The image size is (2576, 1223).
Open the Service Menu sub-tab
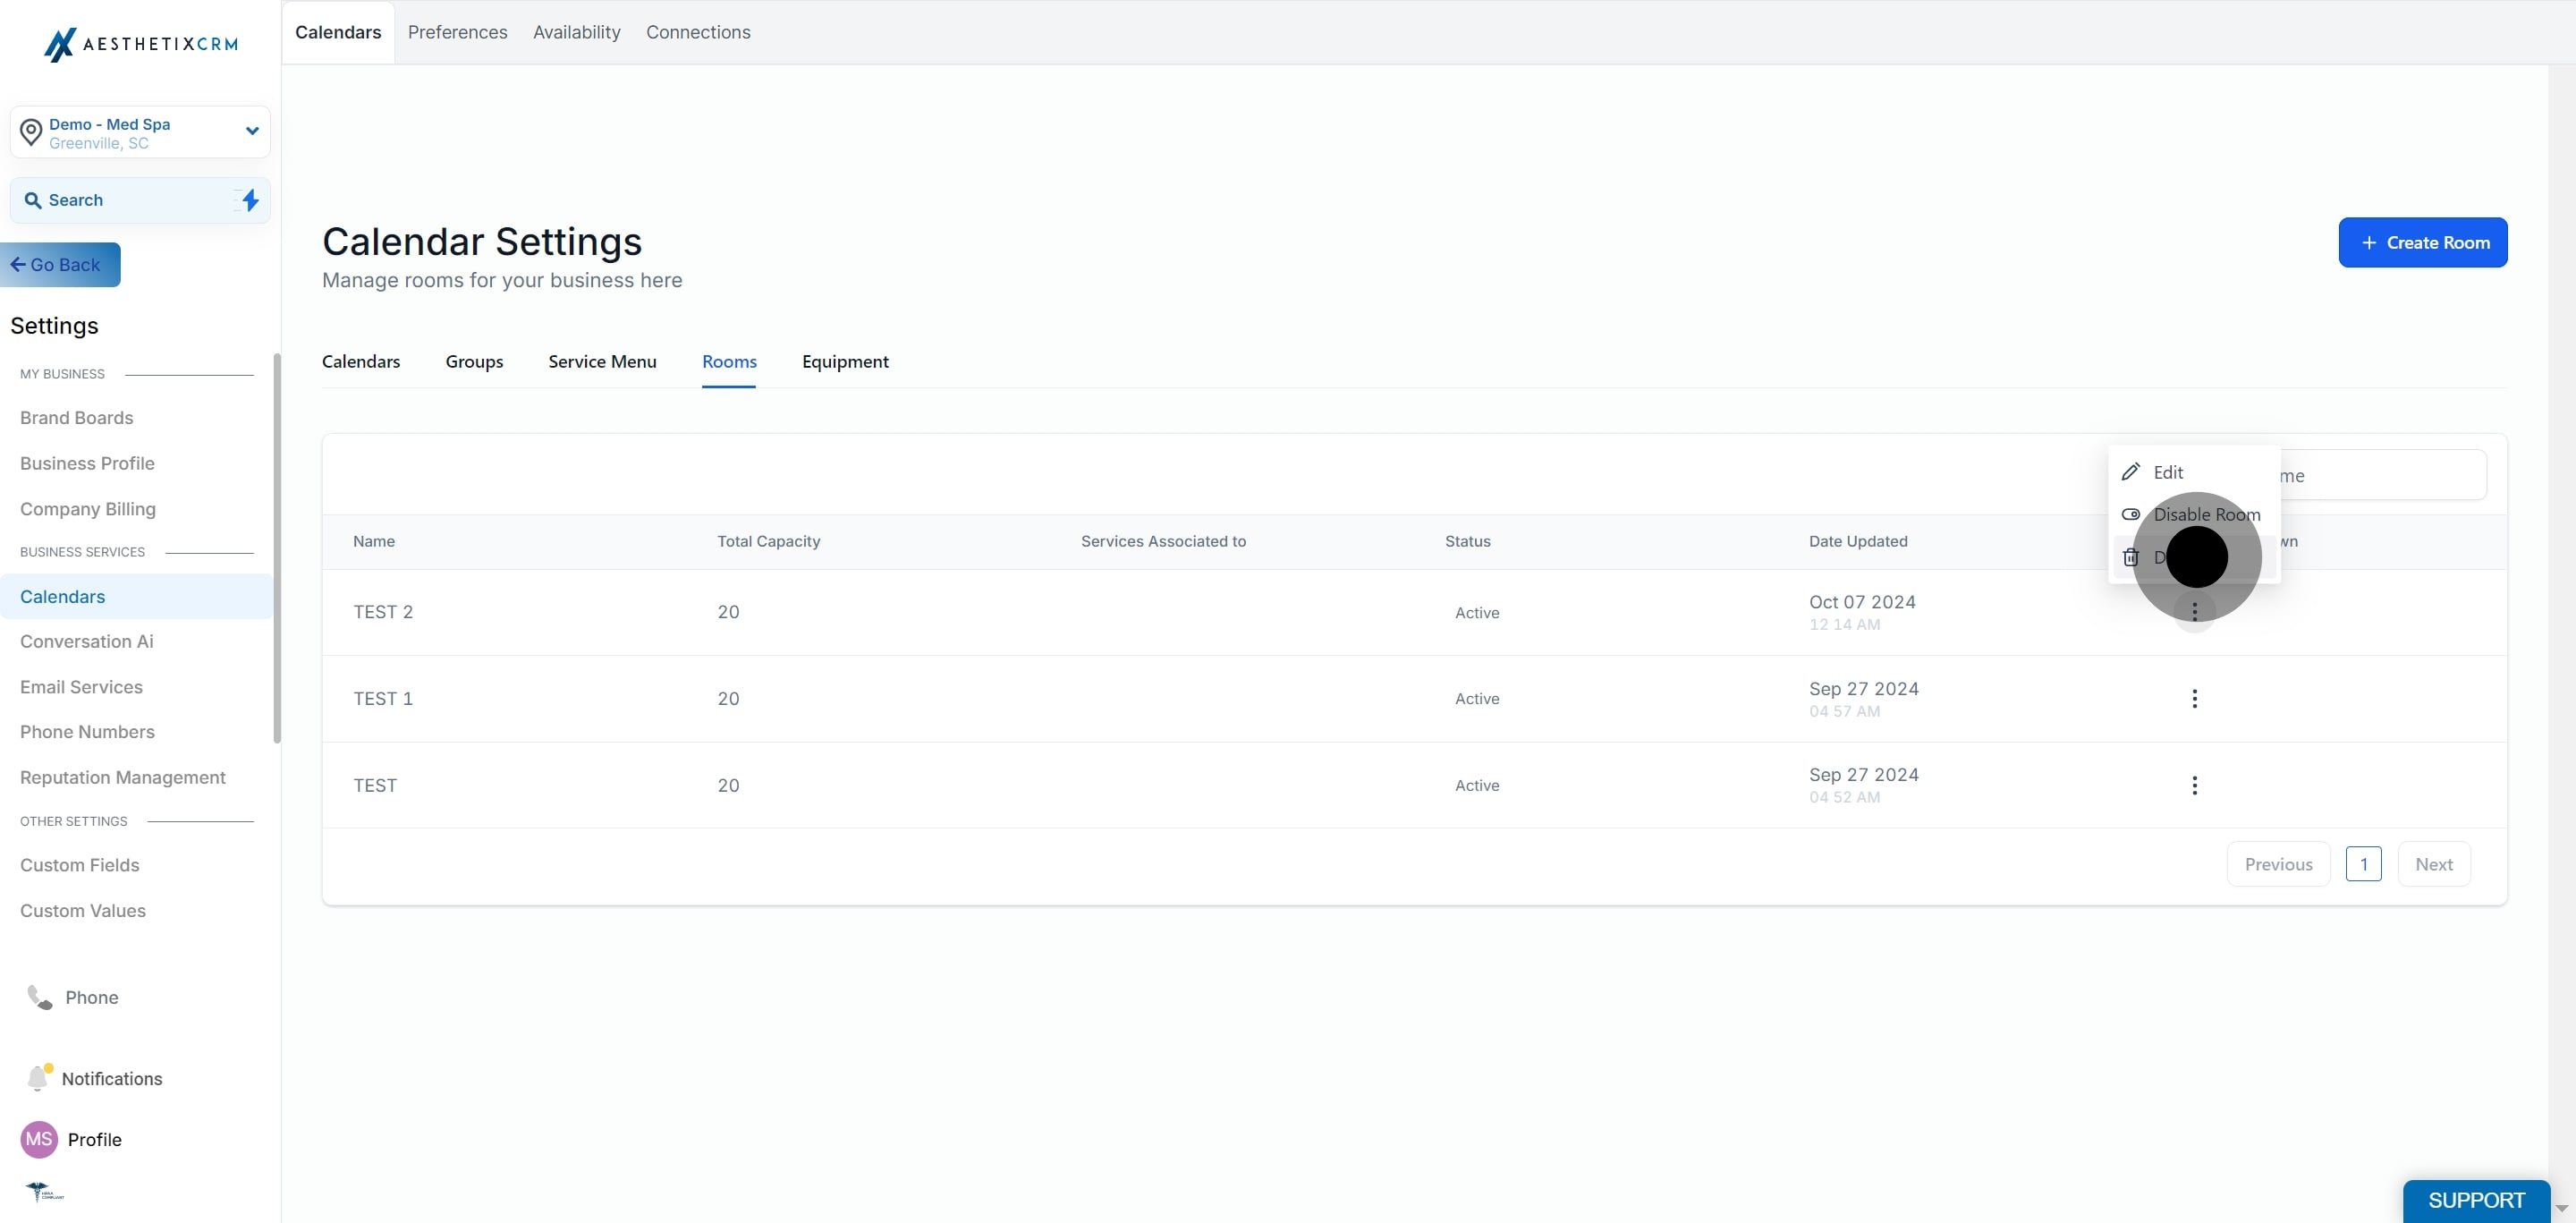(x=602, y=361)
